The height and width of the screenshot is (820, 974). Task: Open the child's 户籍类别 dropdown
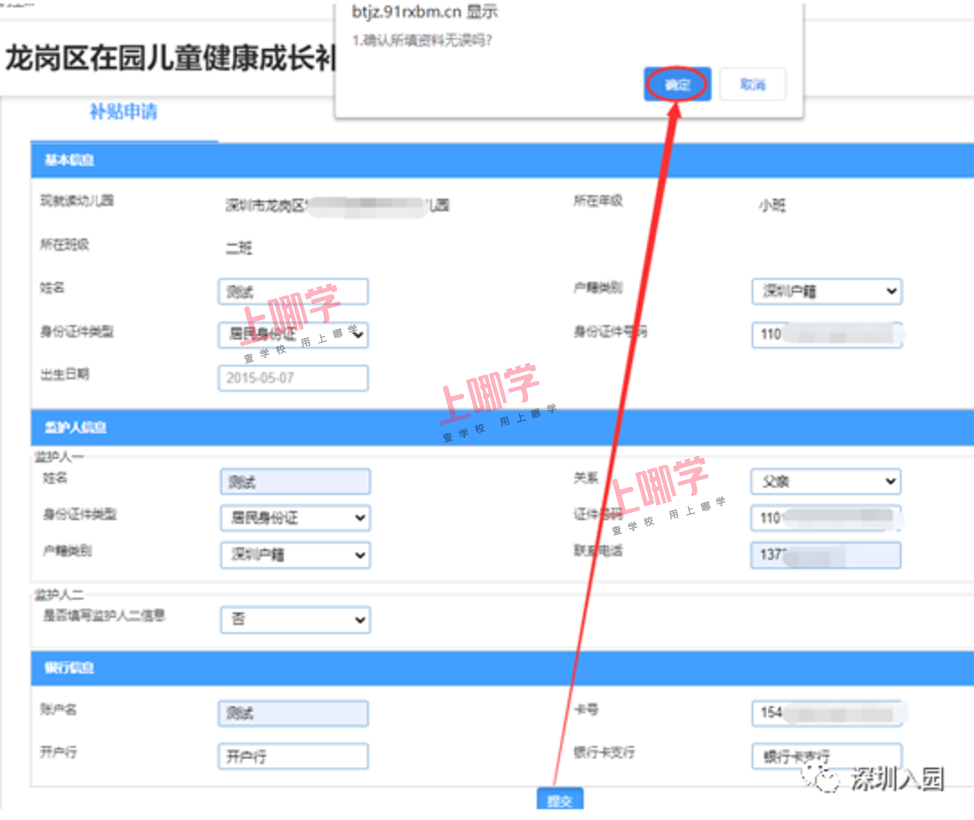click(826, 292)
